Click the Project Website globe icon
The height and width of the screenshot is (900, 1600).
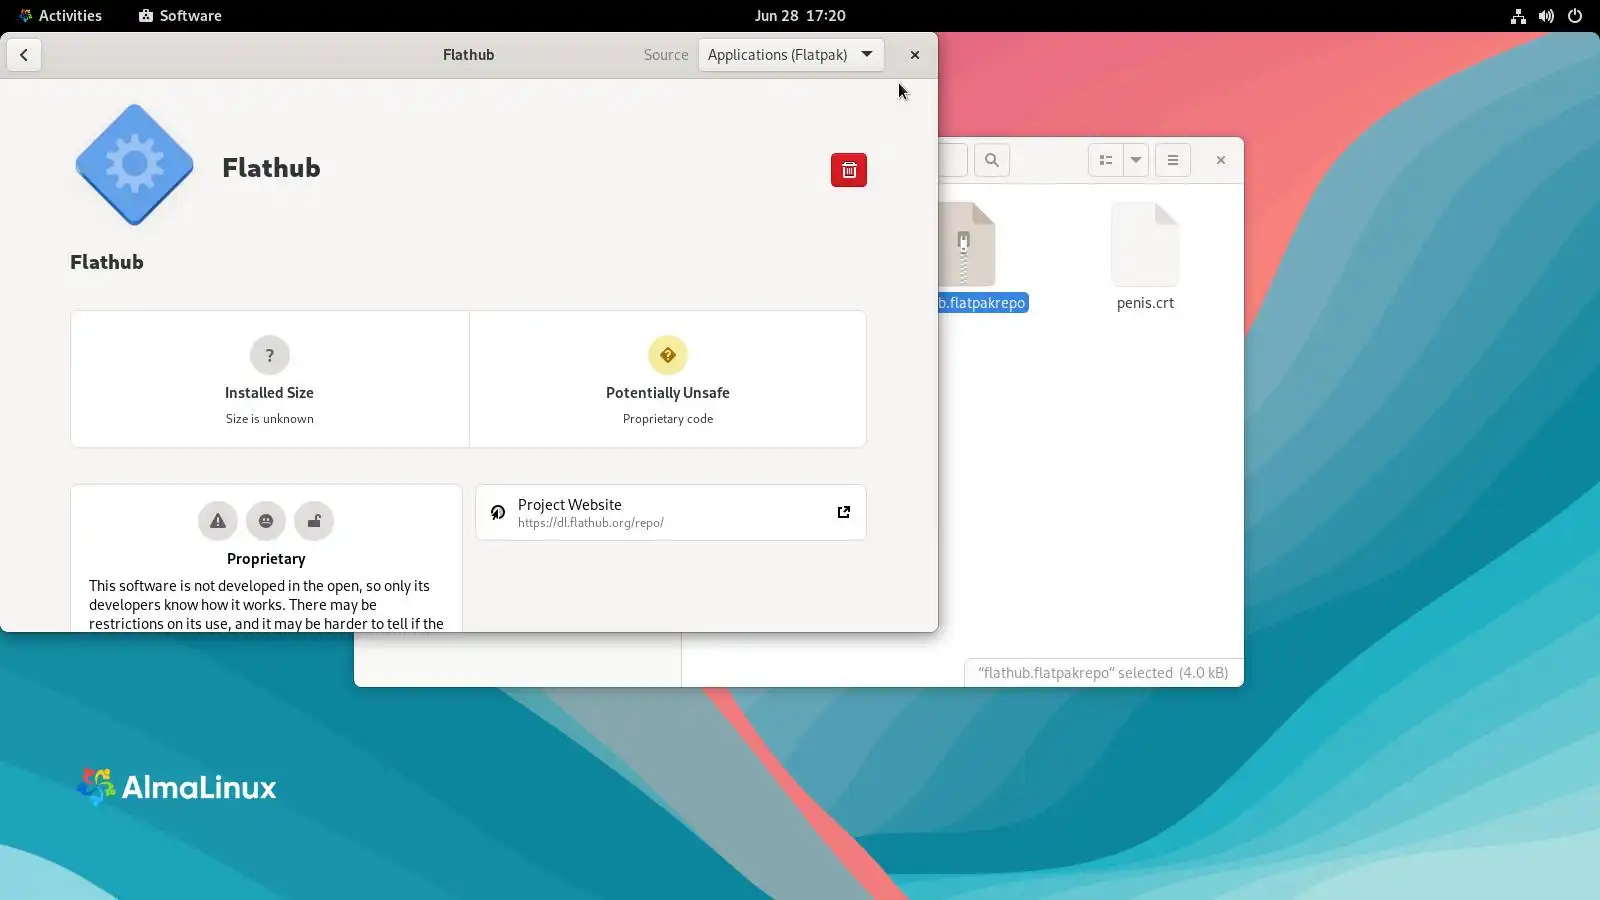498,513
